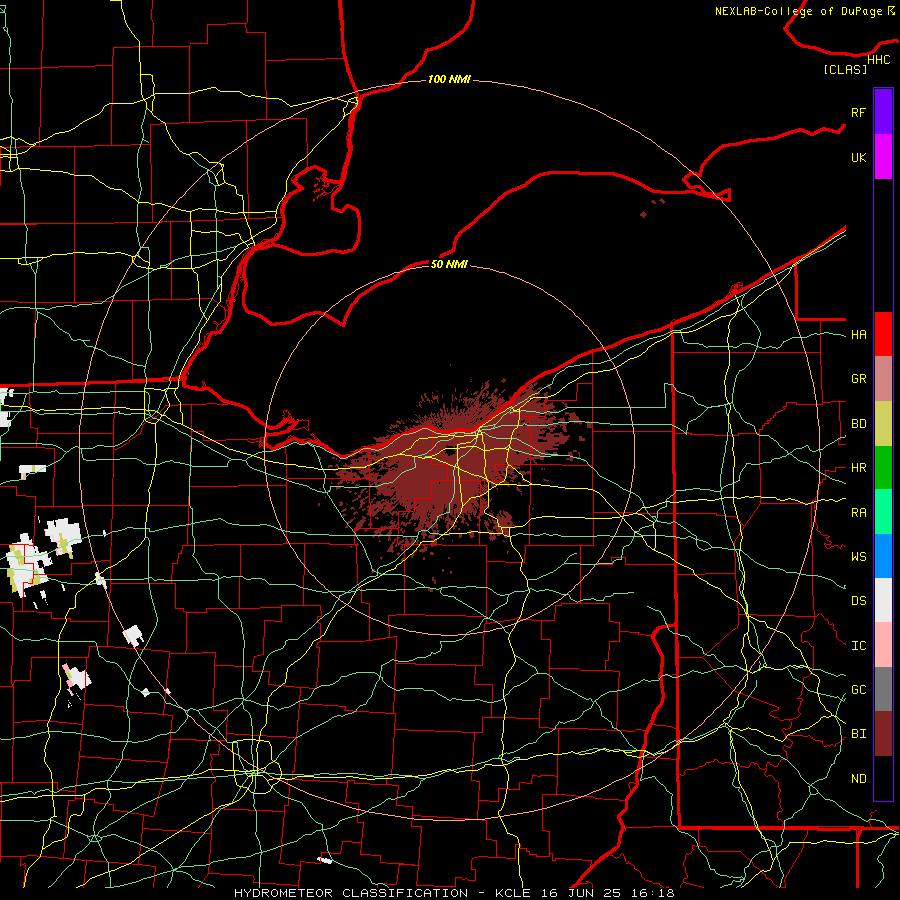The image size is (900, 900).
Task: Click the brown BI legend color swatch
Action: [x=883, y=734]
